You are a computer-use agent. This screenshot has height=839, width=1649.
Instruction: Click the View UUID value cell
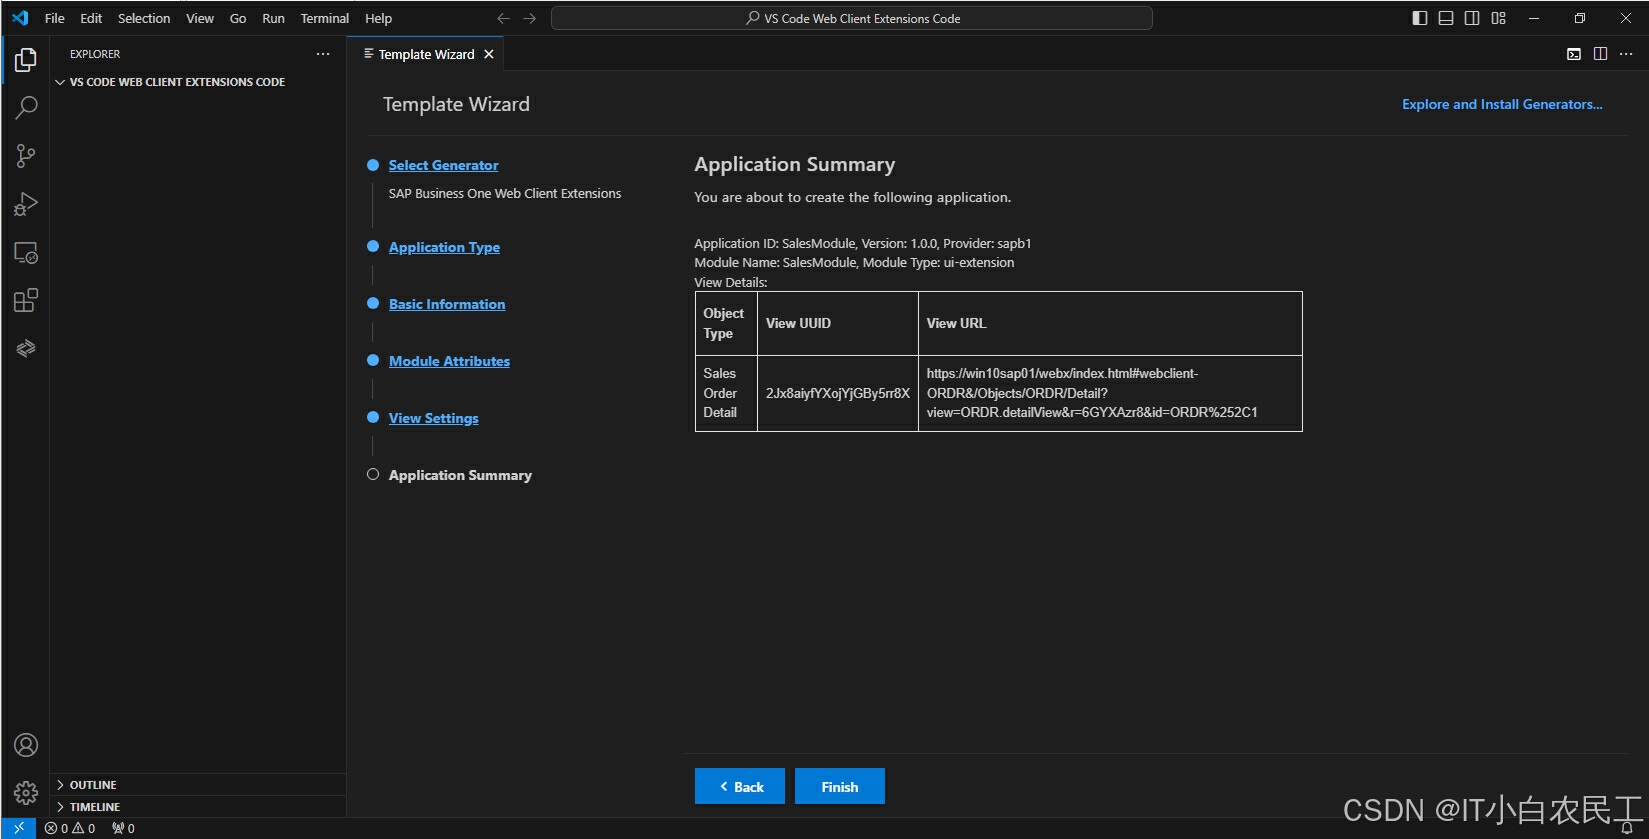(x=838, y=393)
